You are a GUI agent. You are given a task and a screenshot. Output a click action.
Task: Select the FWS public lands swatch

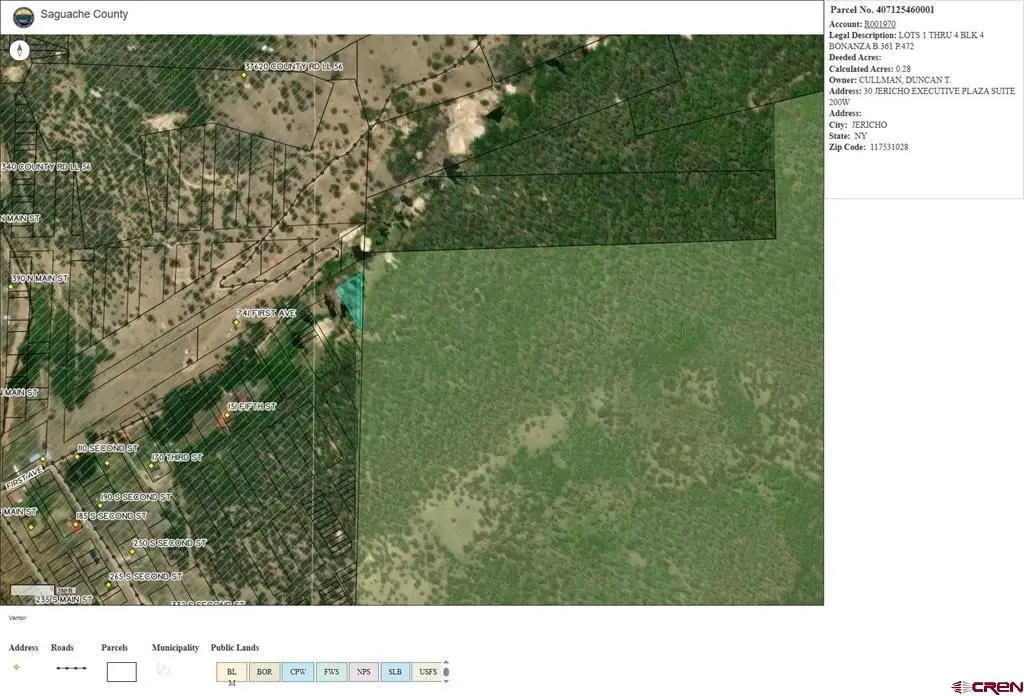(331, 672)
